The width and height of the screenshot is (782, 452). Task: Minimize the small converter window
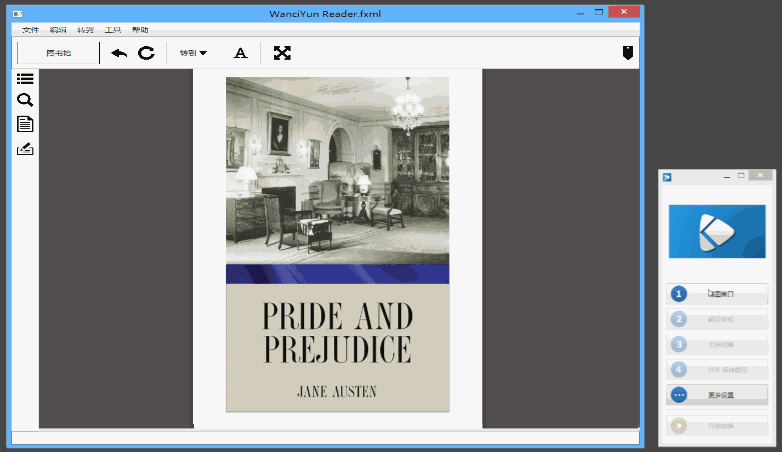click(x=727, y=176)
